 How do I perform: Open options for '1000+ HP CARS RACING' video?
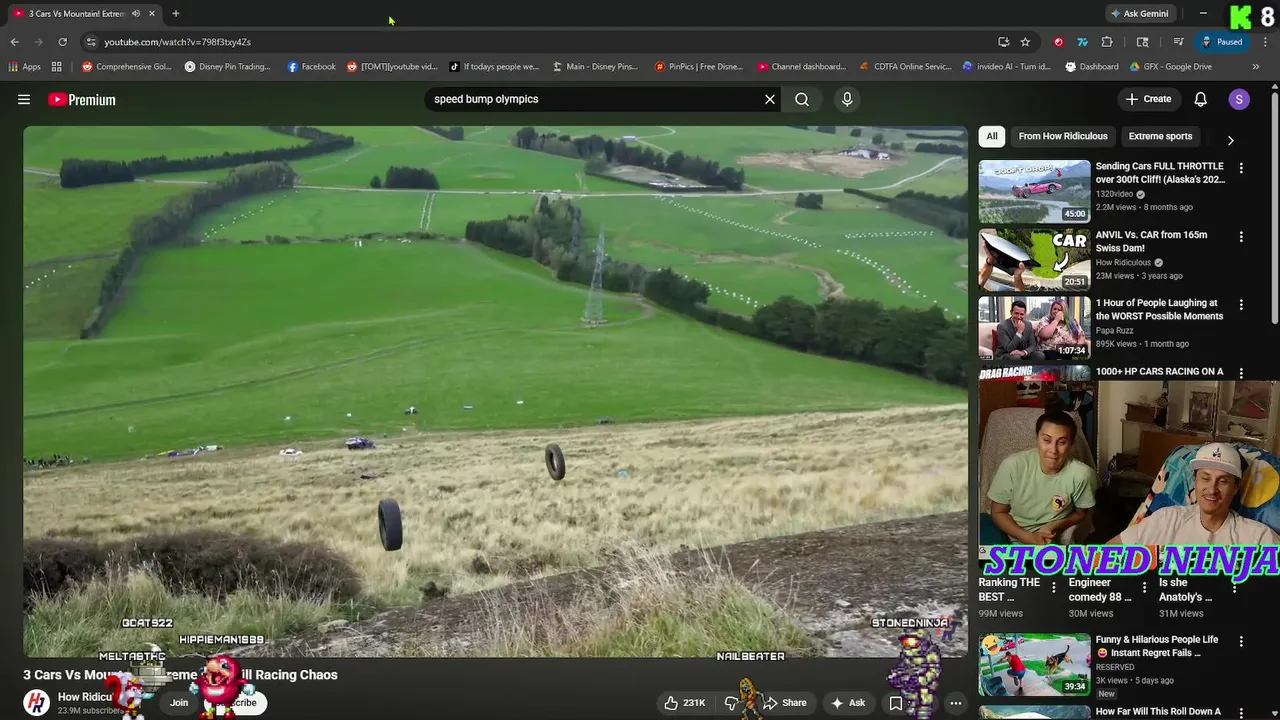click(1241, 373)
